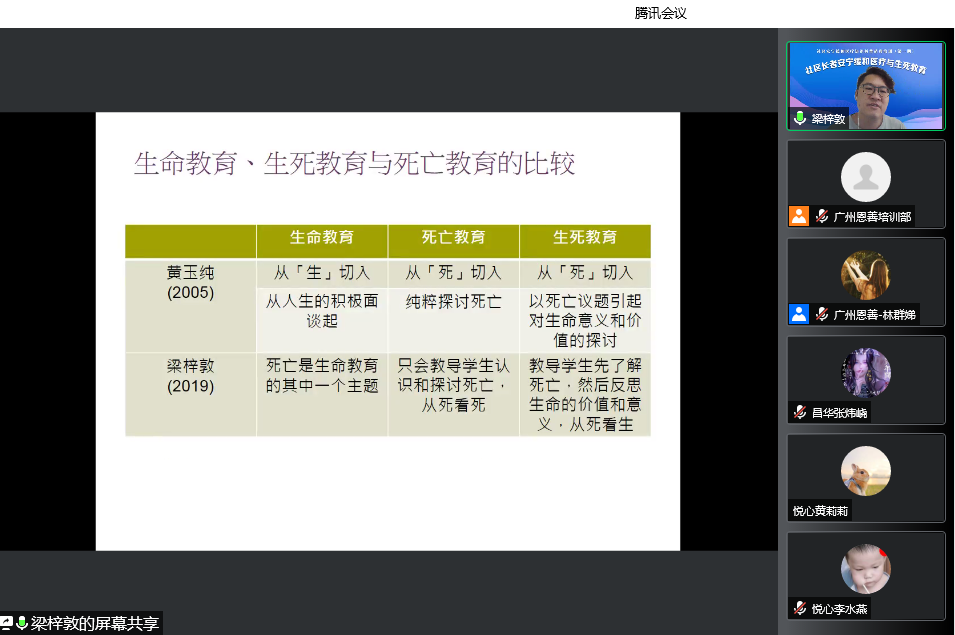Click the cell 只会教导学生认识和探讨死亡，从死看死
Image resolution: width=955 pixels, height=635 pixels.
(x=453, y=395)
